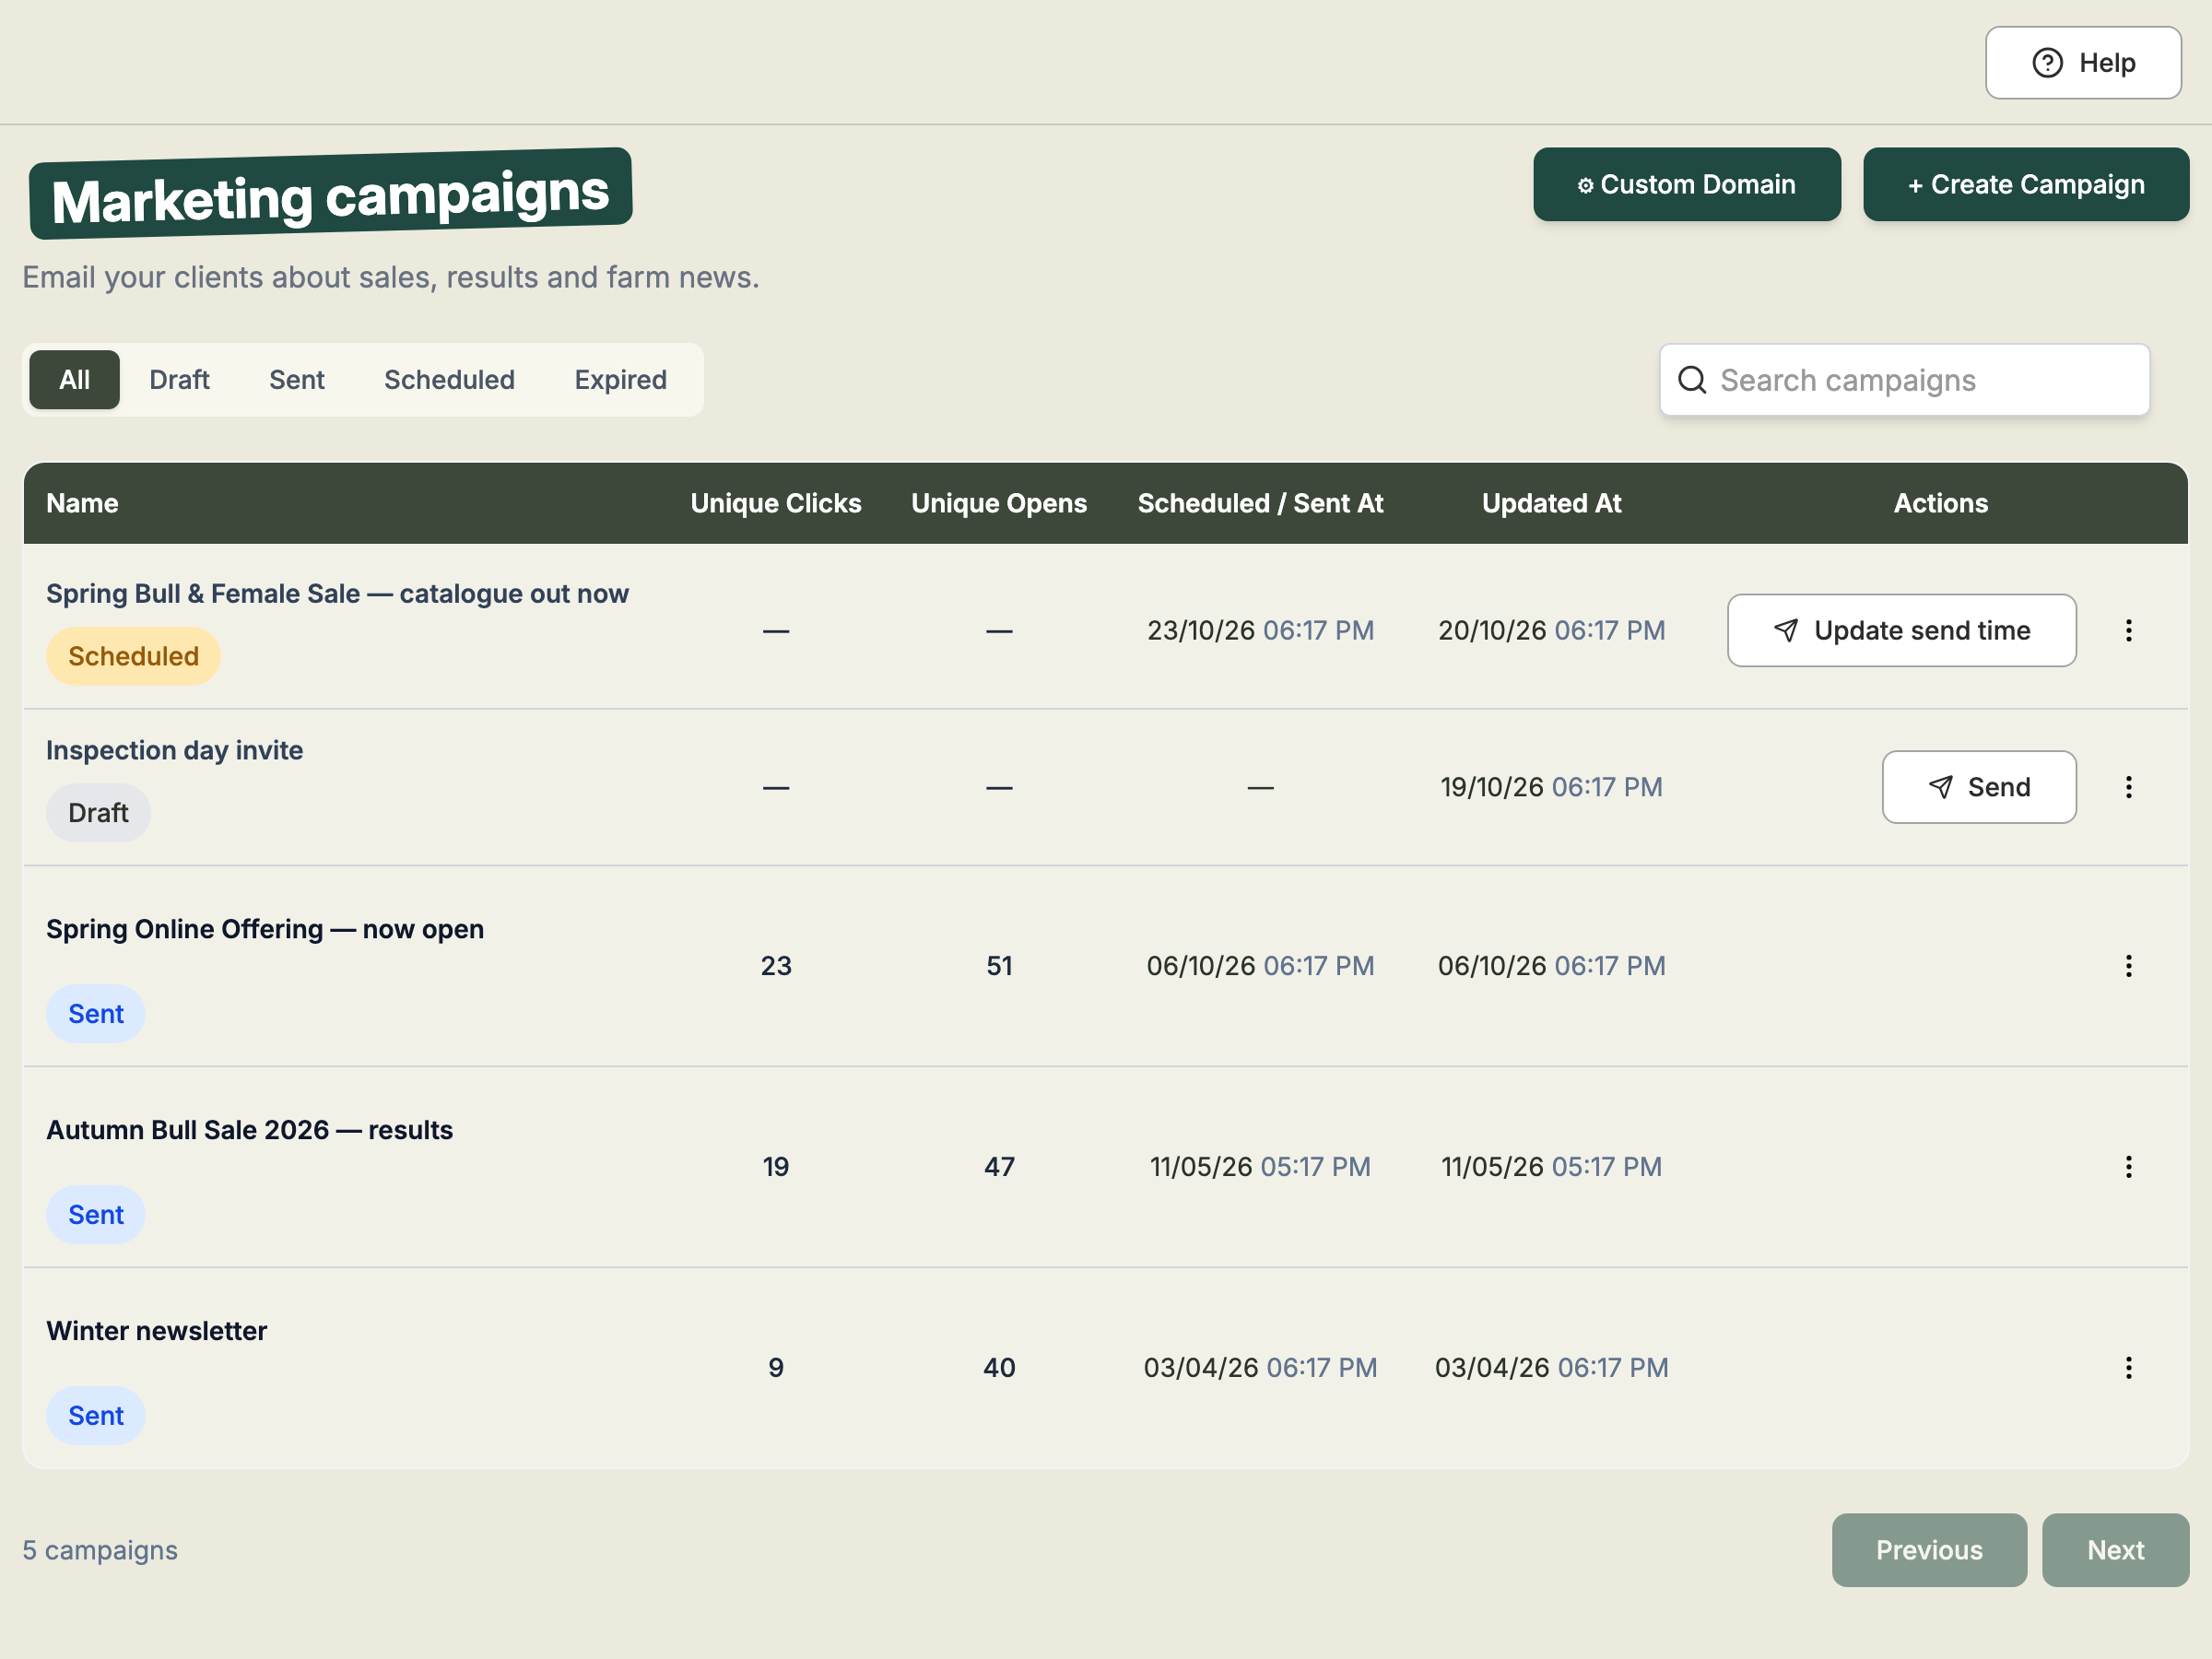Click the Create Campaign button

point(2026,185)
